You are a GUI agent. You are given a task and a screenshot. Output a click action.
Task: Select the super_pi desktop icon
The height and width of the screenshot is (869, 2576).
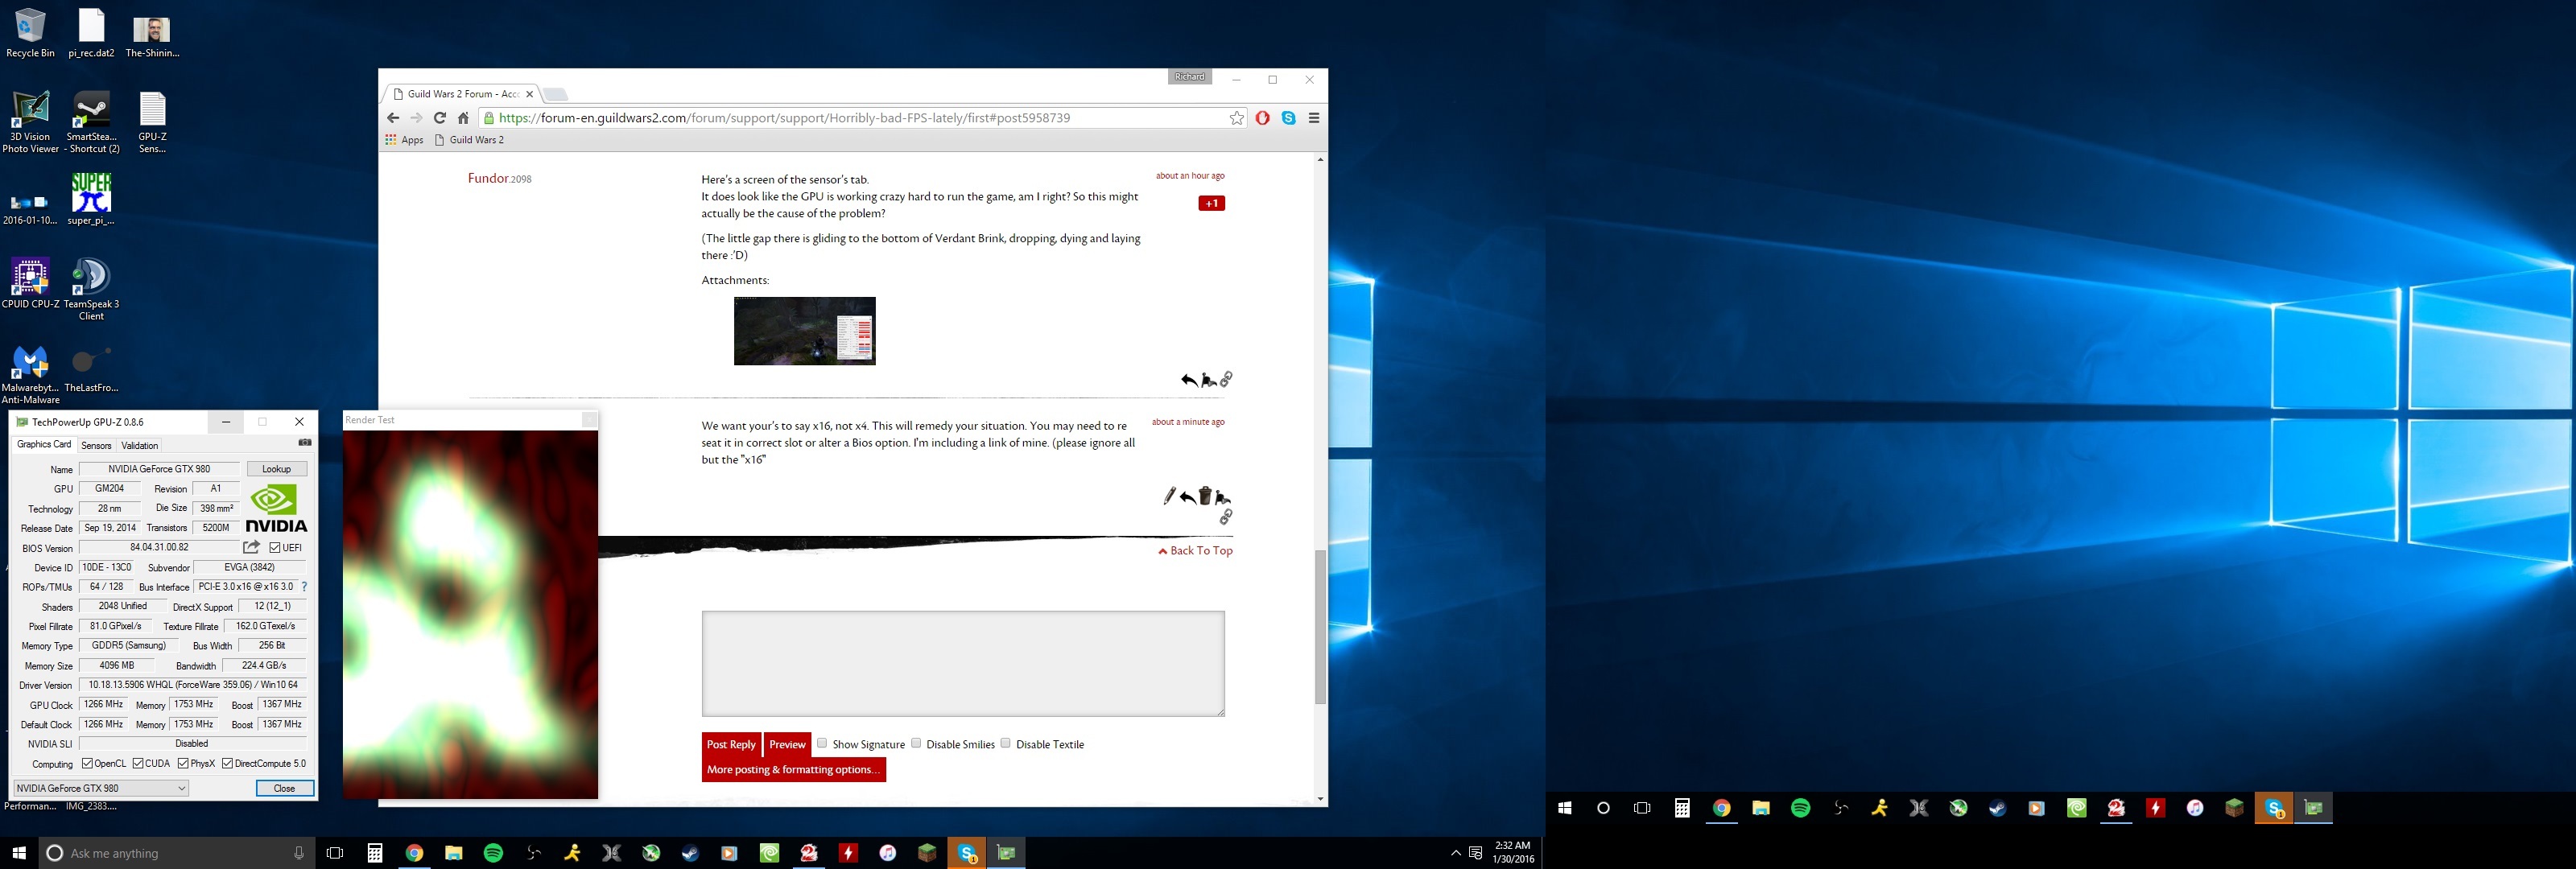coord(91,199)
